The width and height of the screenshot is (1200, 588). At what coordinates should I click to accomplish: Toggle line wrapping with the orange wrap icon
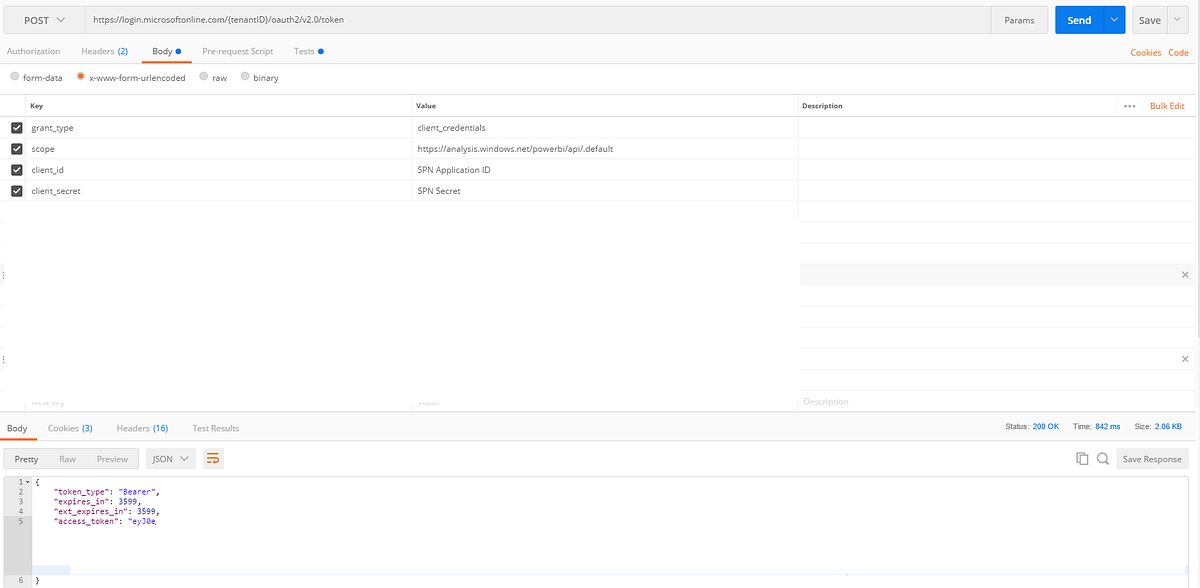coord(212,458)
